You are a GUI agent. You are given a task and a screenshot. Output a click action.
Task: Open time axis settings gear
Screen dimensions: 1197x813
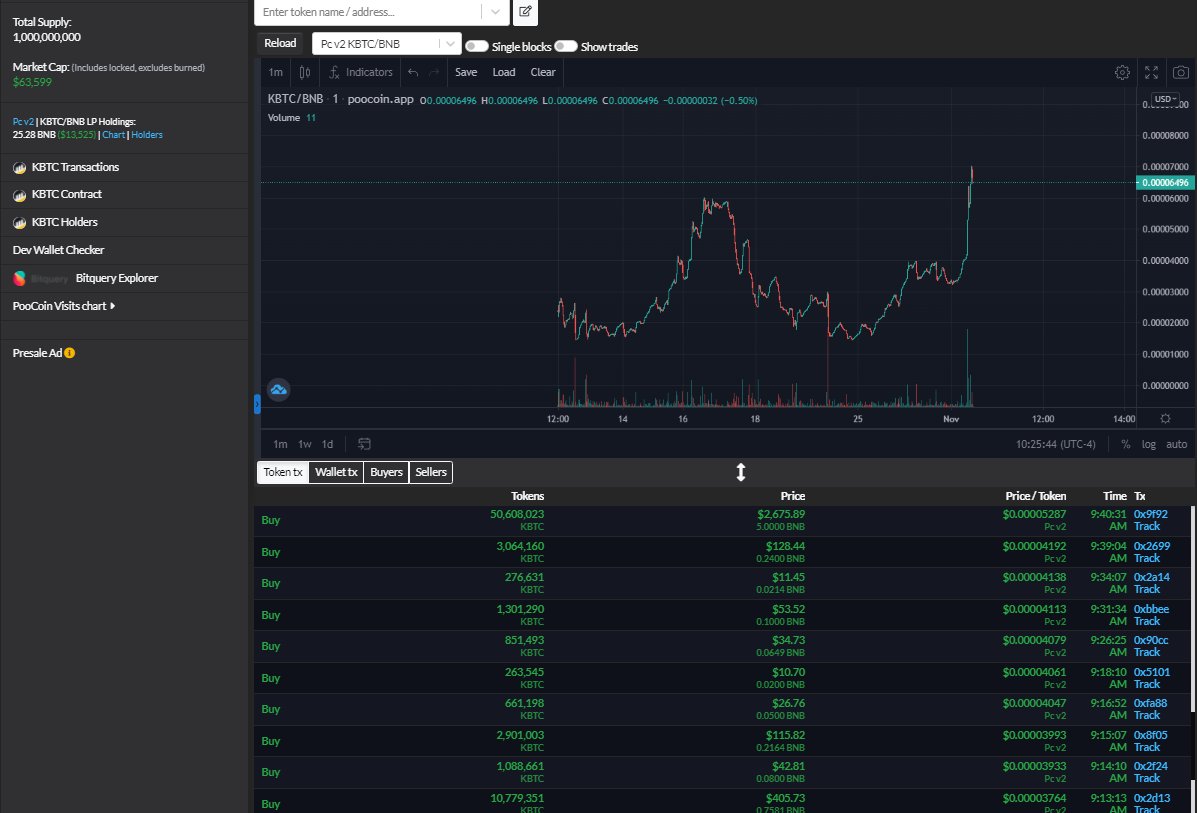click(x=1165, y=418)
